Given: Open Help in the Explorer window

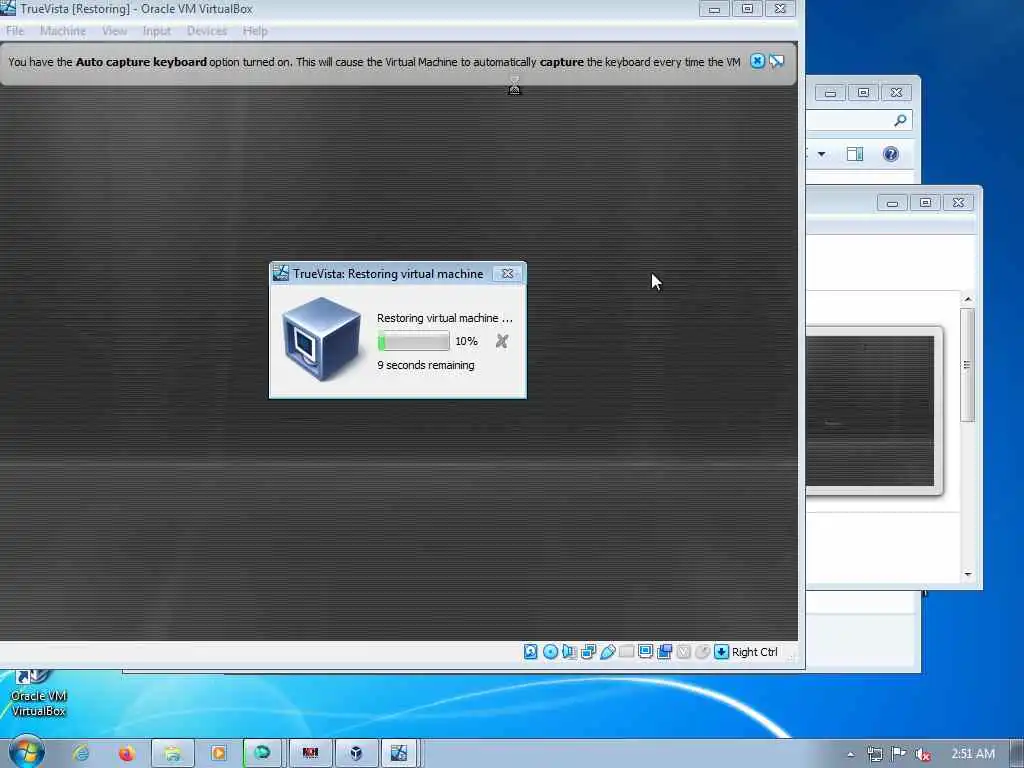Looking at the screenshot, I should click(x=891, y=154).
